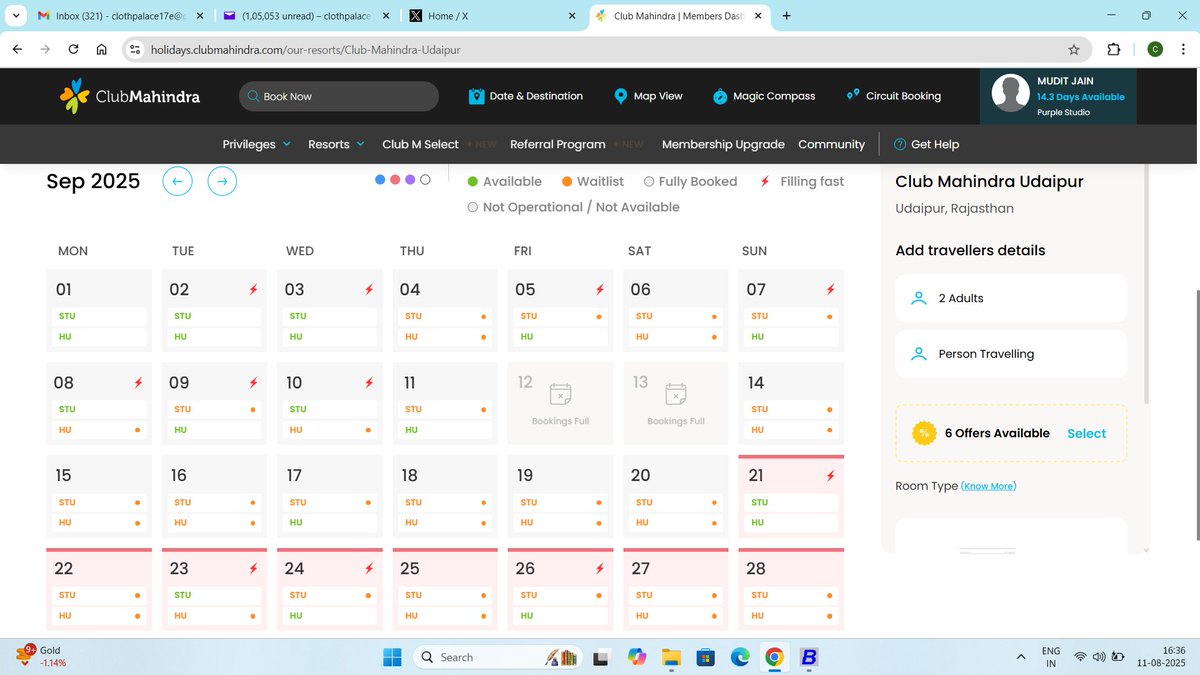The height and width of the screenshot is (675, 1200).
Task: Select HU room on Sep 04
Action: point(445,337)
